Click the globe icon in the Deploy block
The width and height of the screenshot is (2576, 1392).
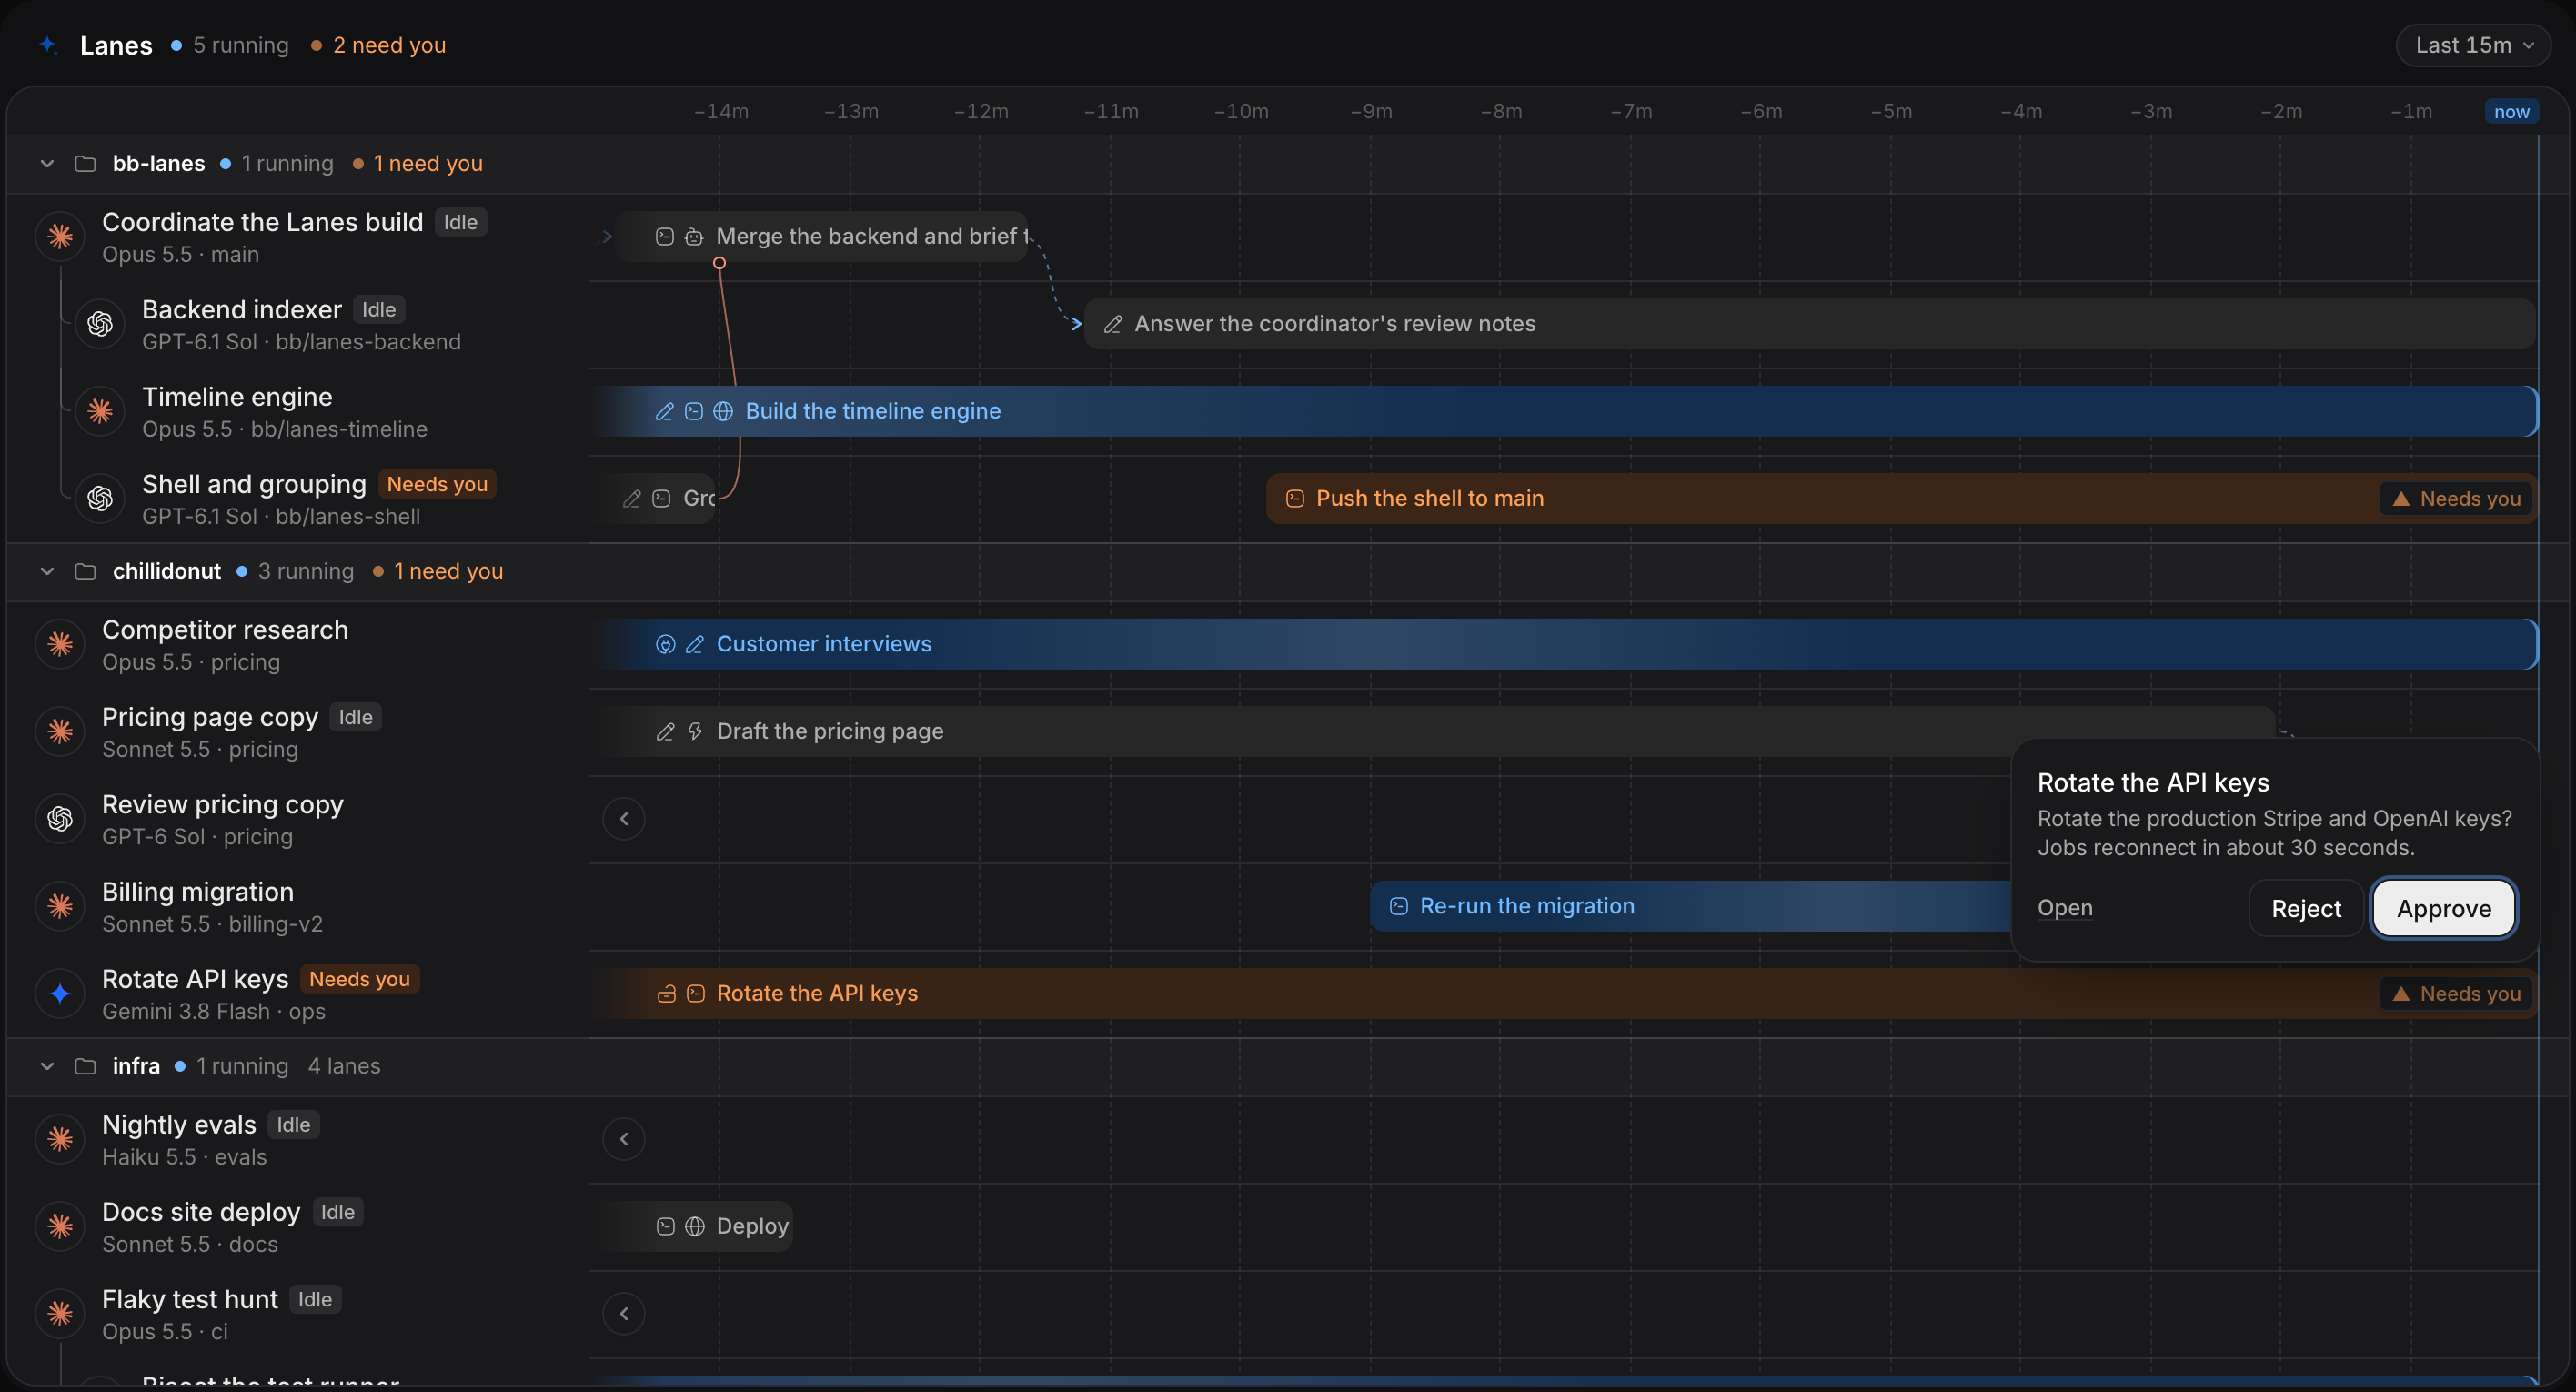point(695,1226)
